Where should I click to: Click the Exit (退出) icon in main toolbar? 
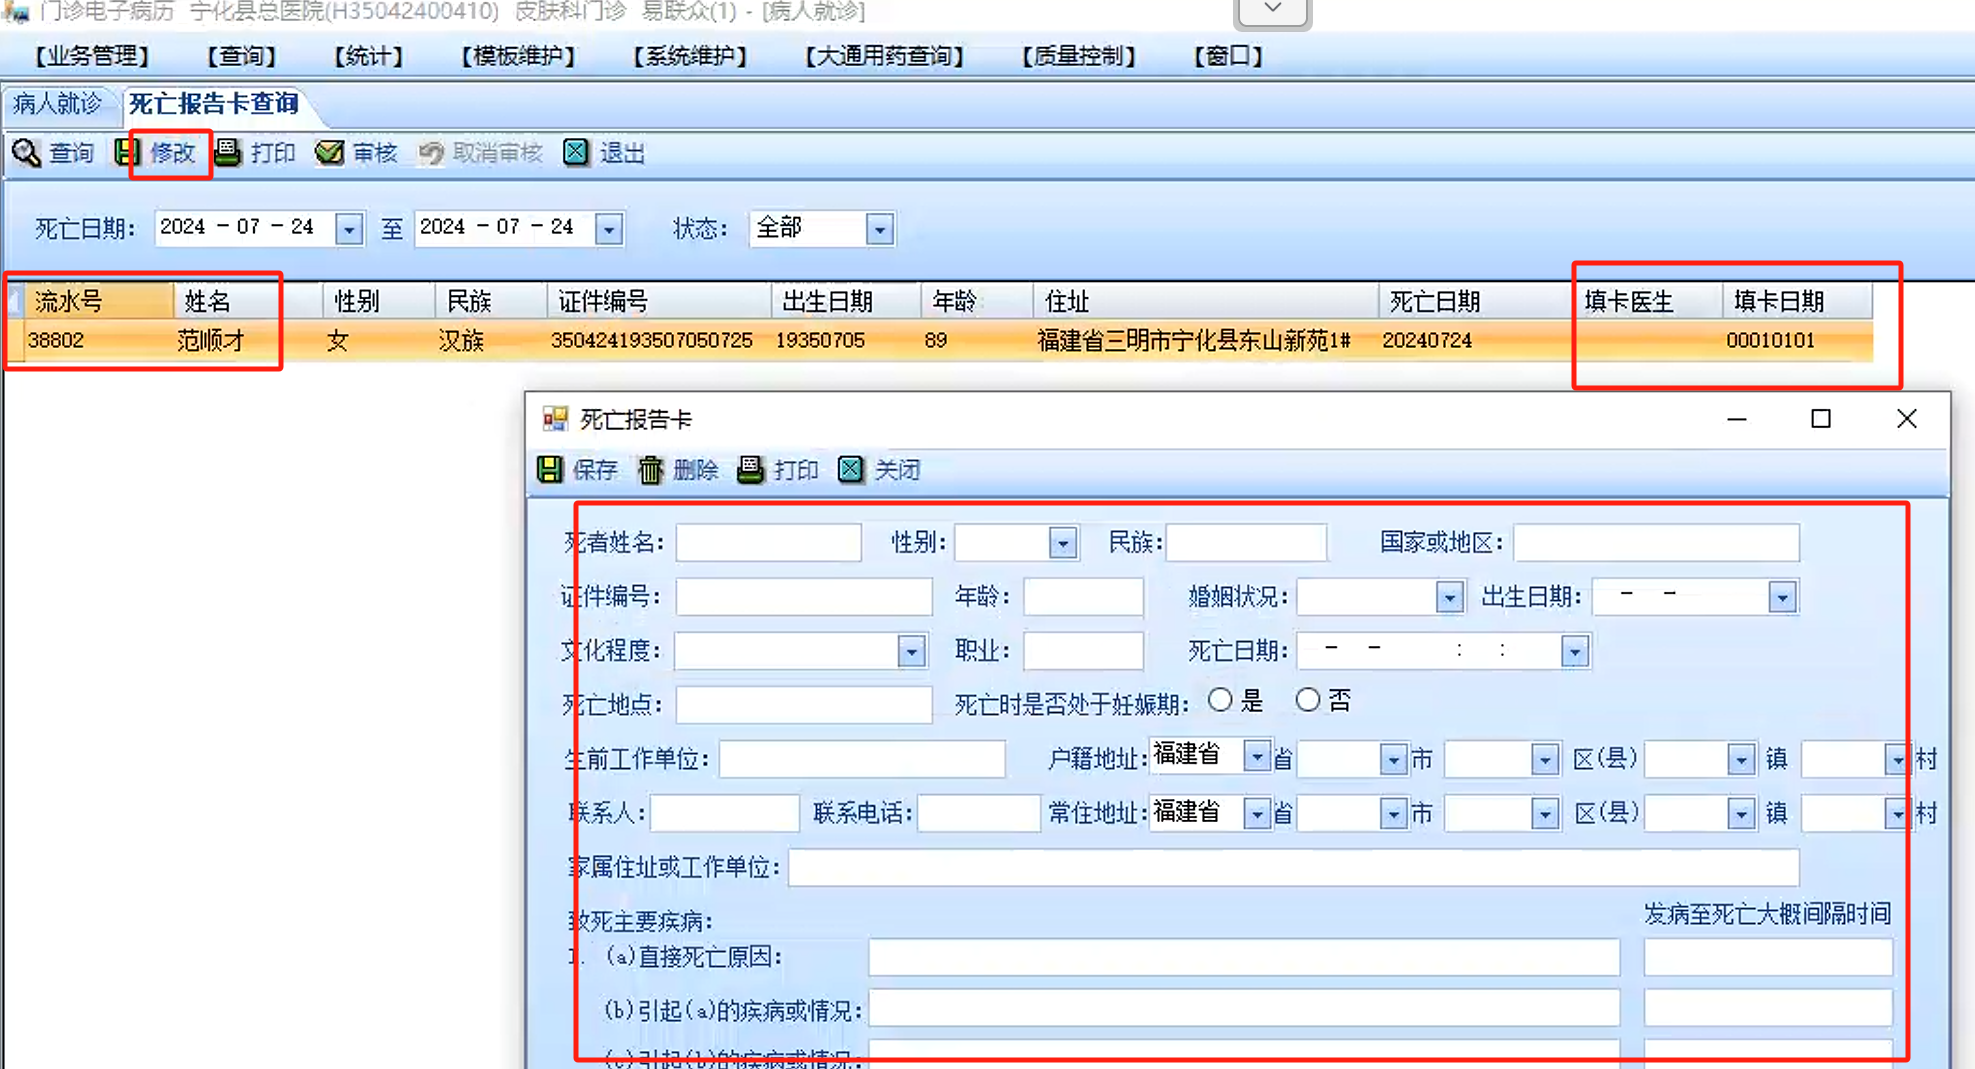coord(576,153)
